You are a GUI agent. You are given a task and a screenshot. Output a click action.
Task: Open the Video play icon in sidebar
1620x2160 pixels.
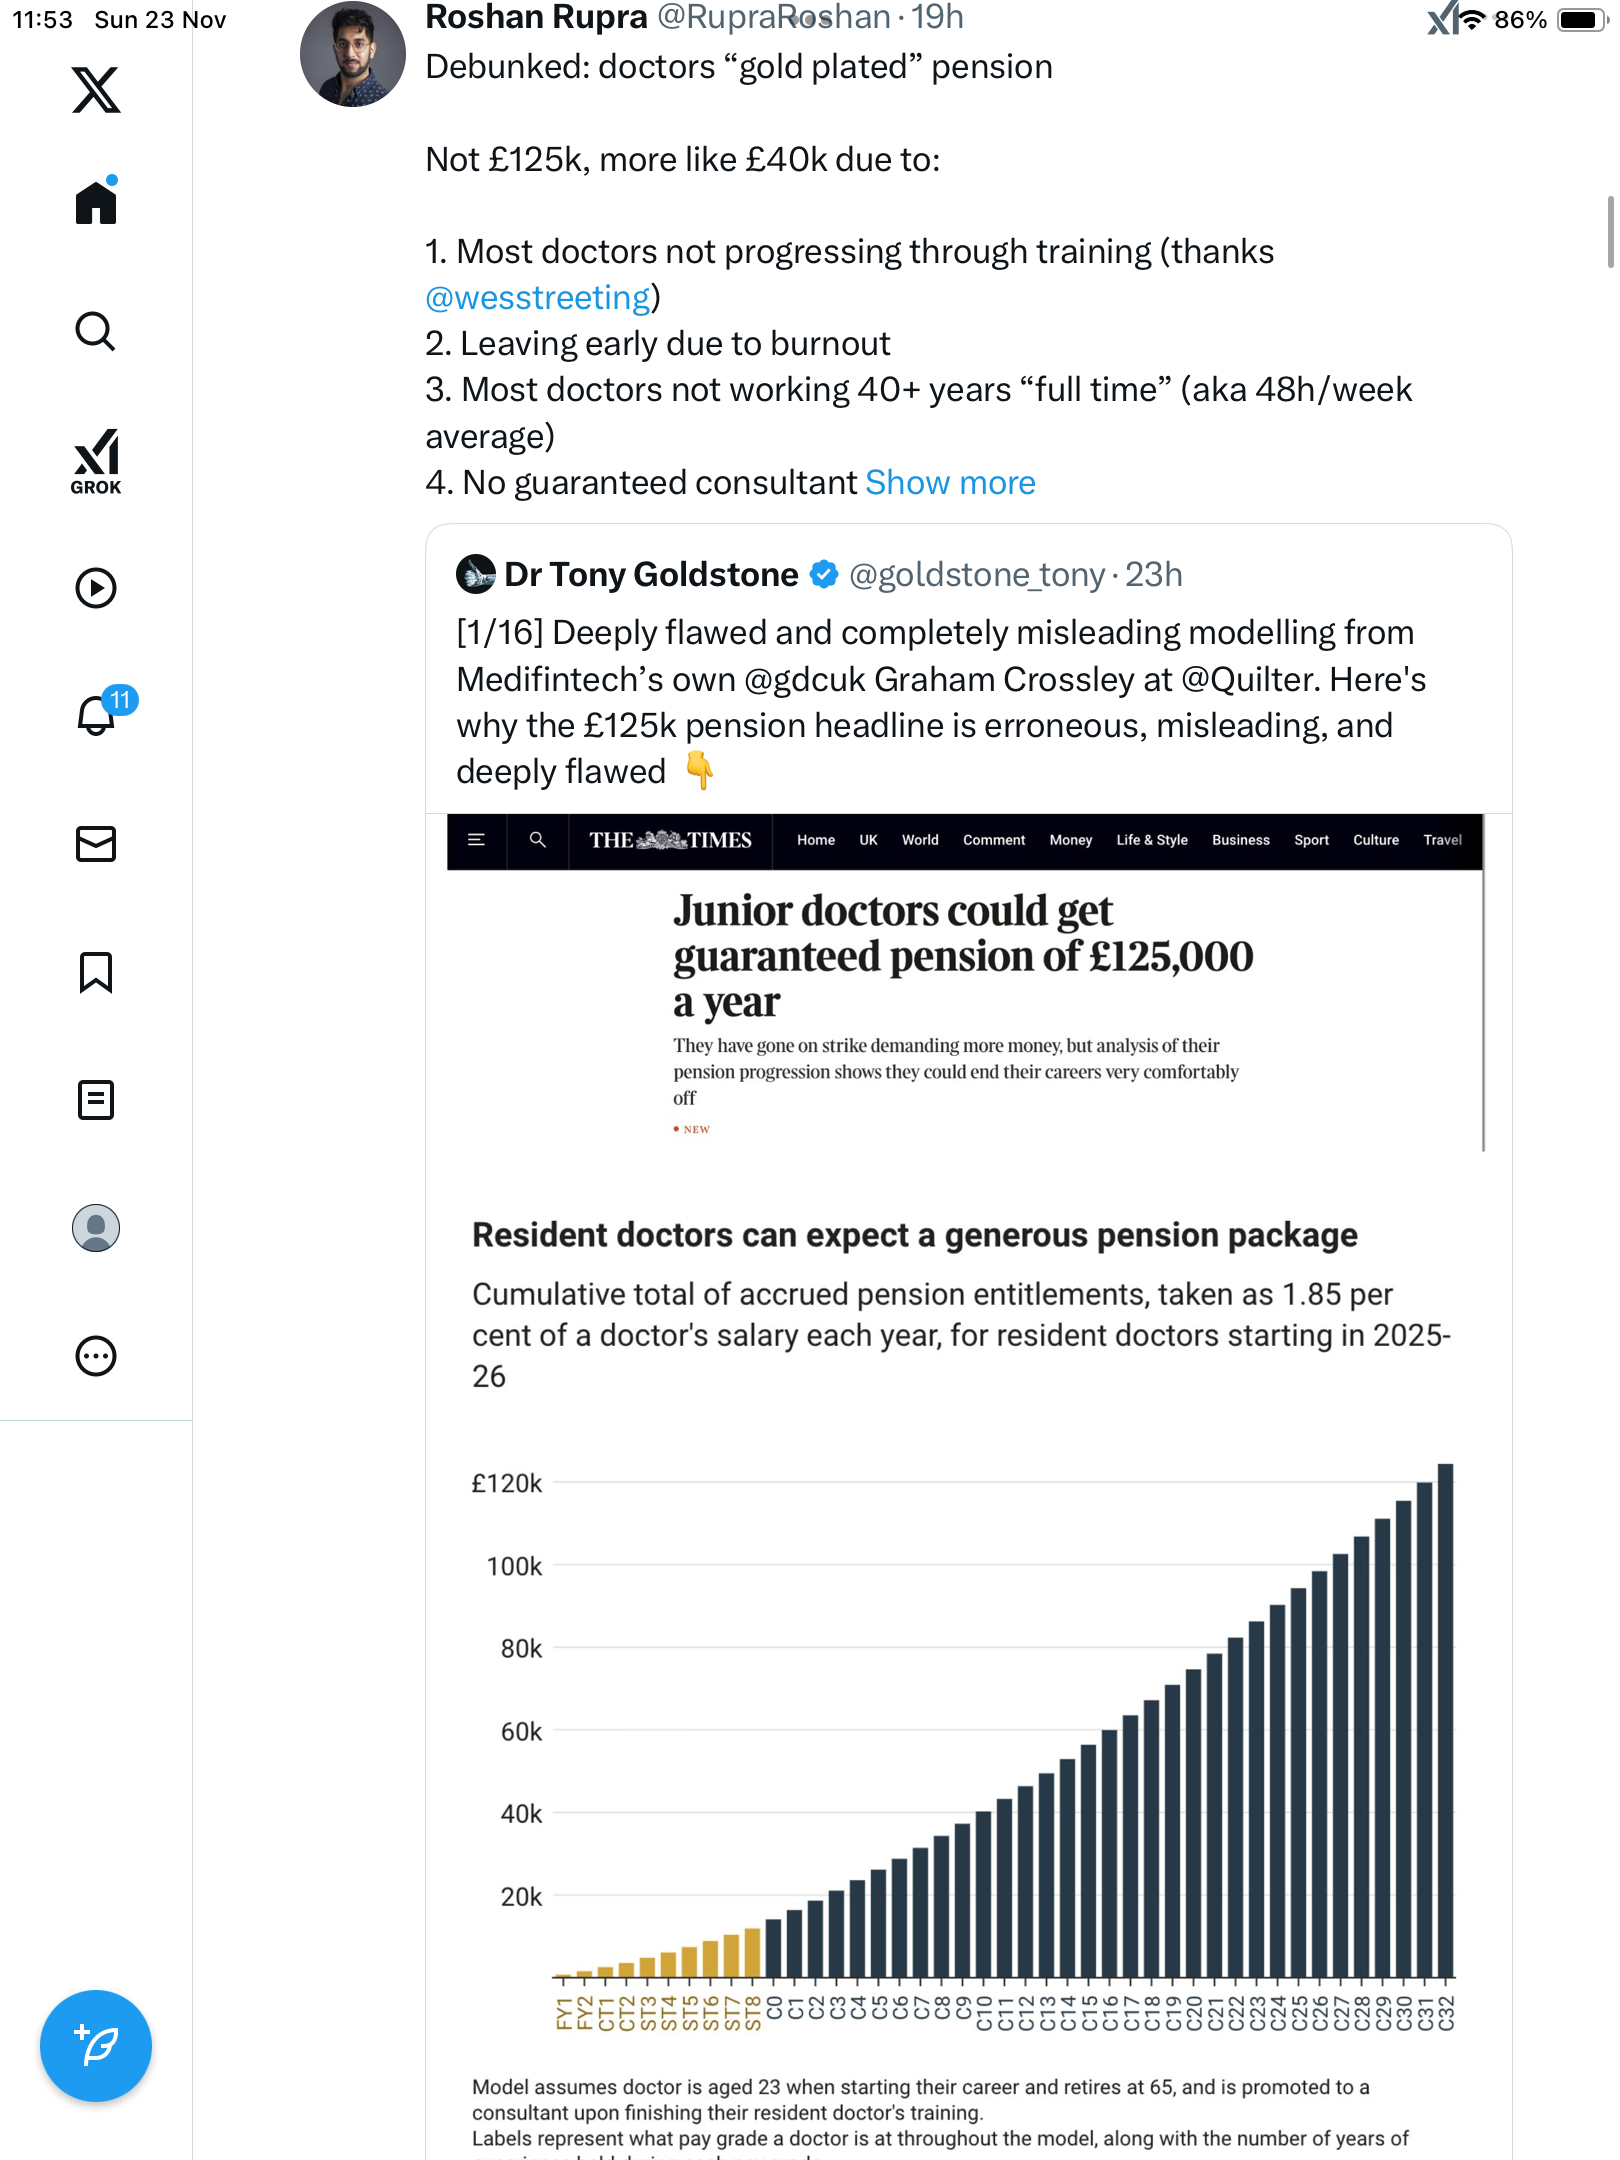tap(96, 588)
